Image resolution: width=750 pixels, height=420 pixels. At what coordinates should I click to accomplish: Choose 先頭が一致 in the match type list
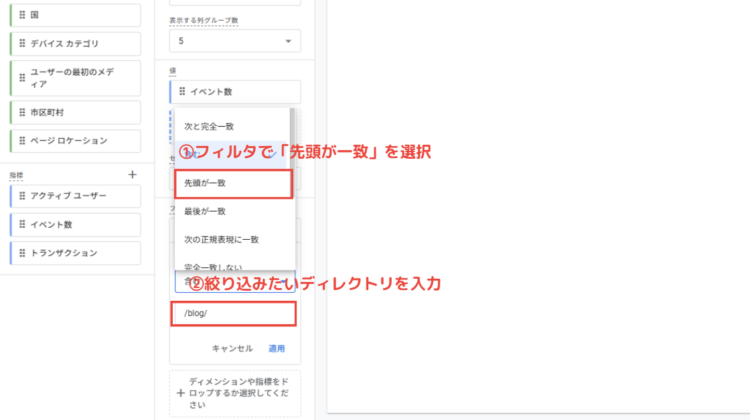(232, 183)
